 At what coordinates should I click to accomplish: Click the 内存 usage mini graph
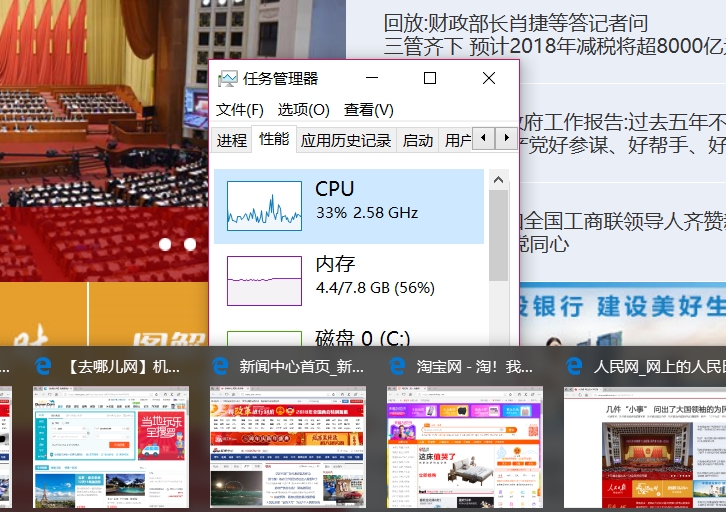click(x=264, y=280)
